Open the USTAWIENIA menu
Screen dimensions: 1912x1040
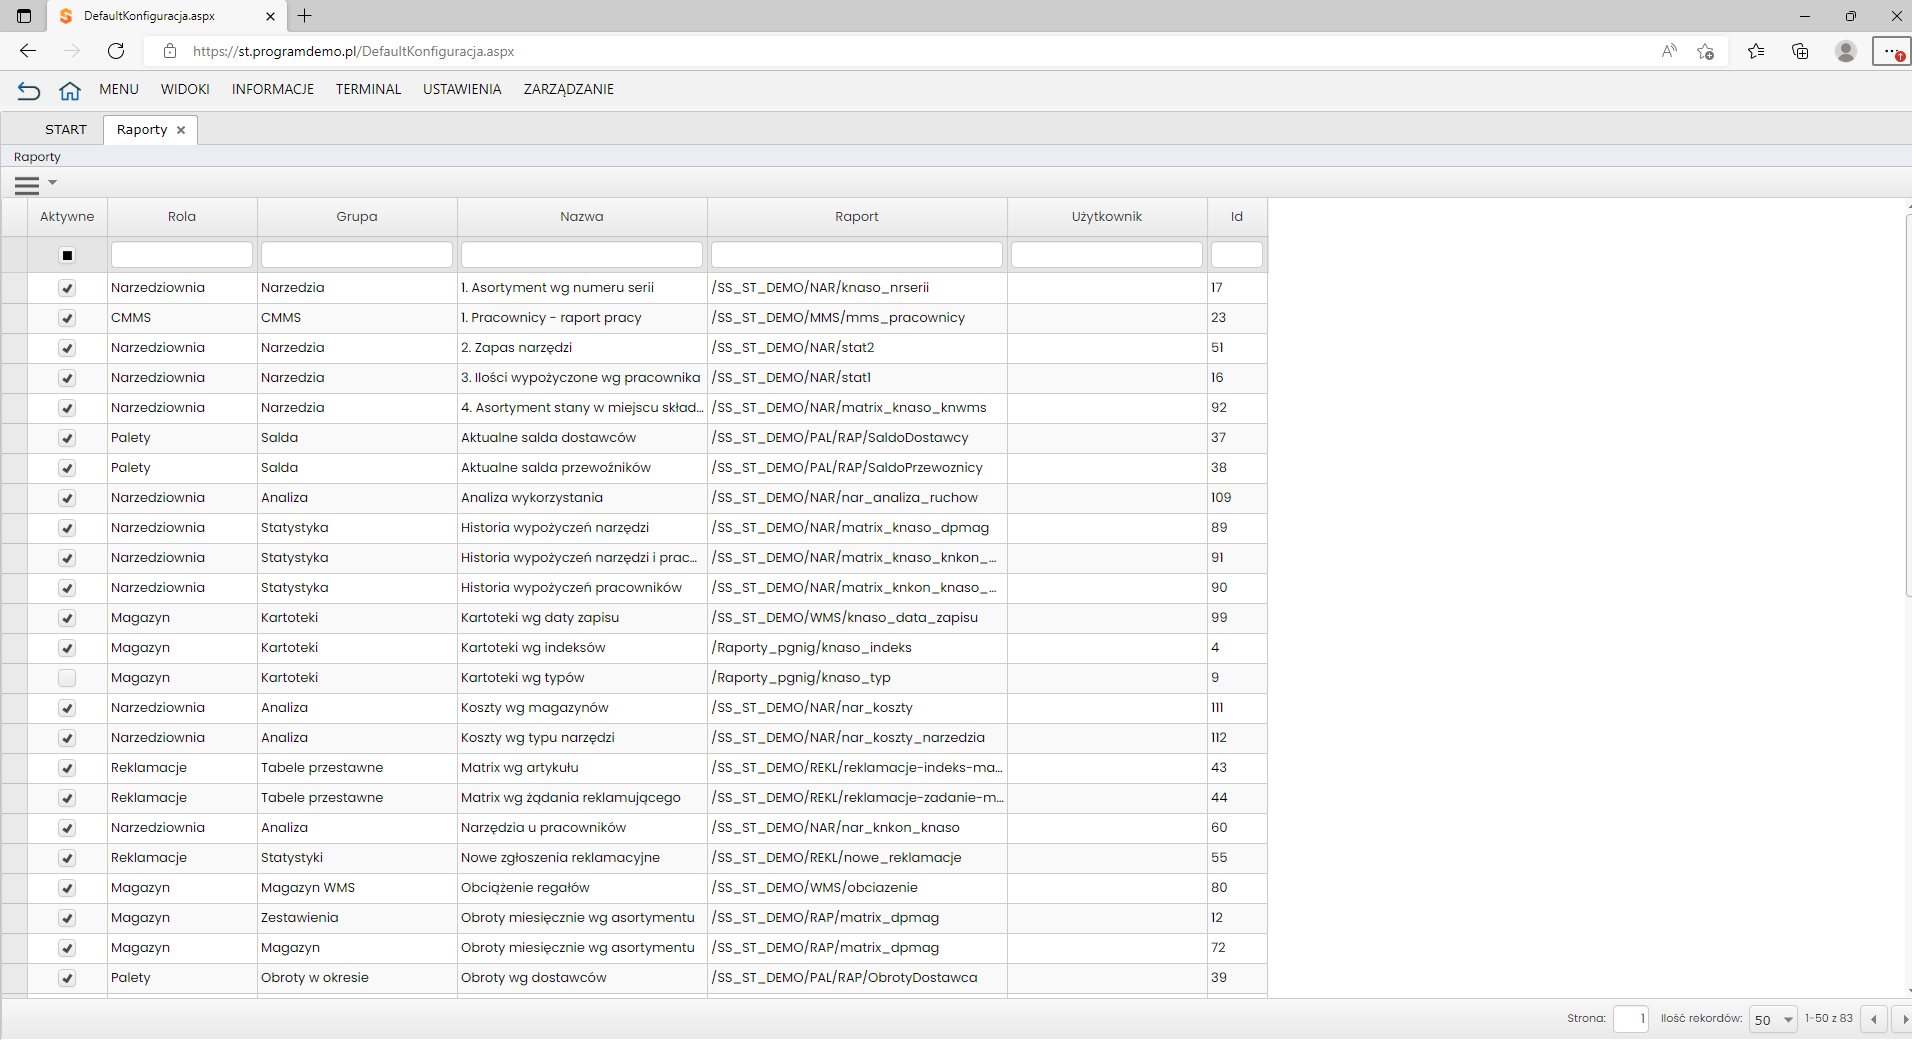tap(462, 89)
